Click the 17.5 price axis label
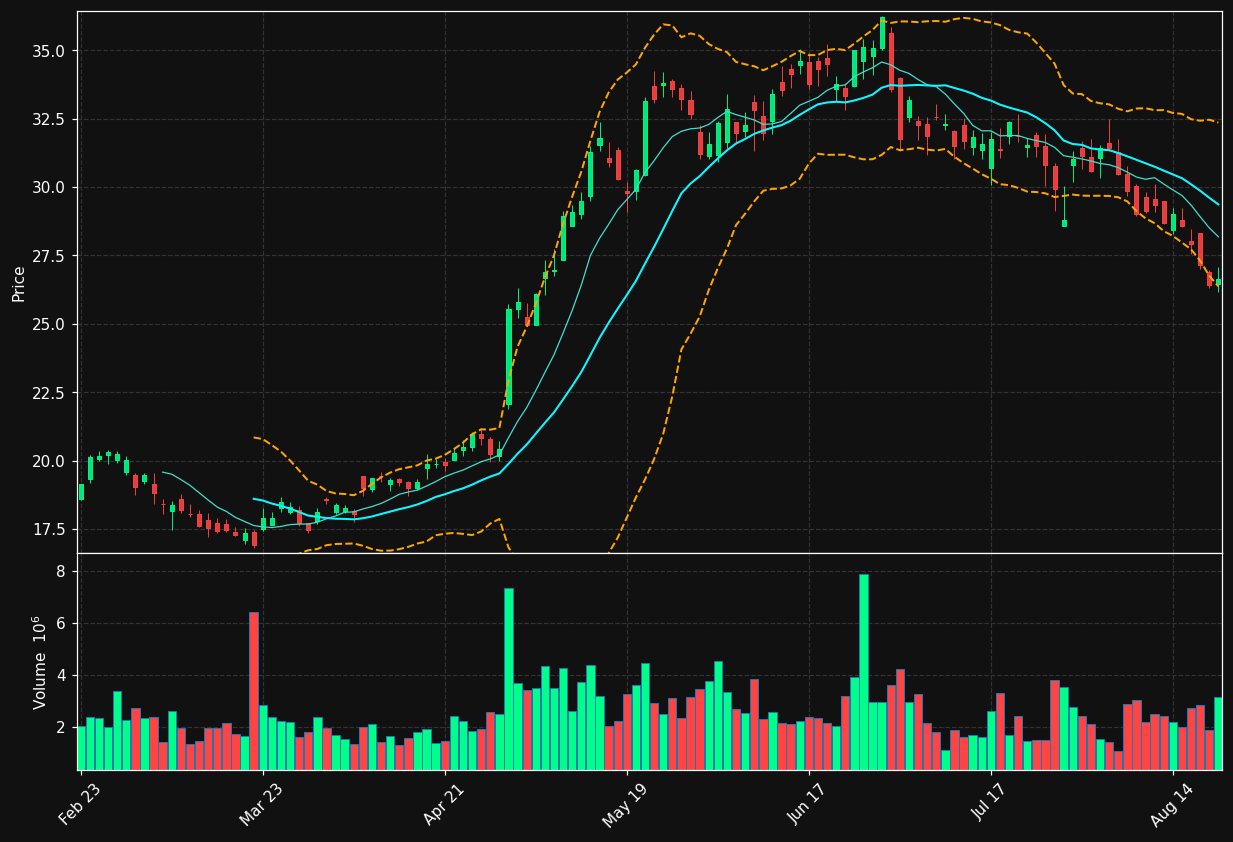This screenshot has width=1233, height=842. click(x=50, y=530)
